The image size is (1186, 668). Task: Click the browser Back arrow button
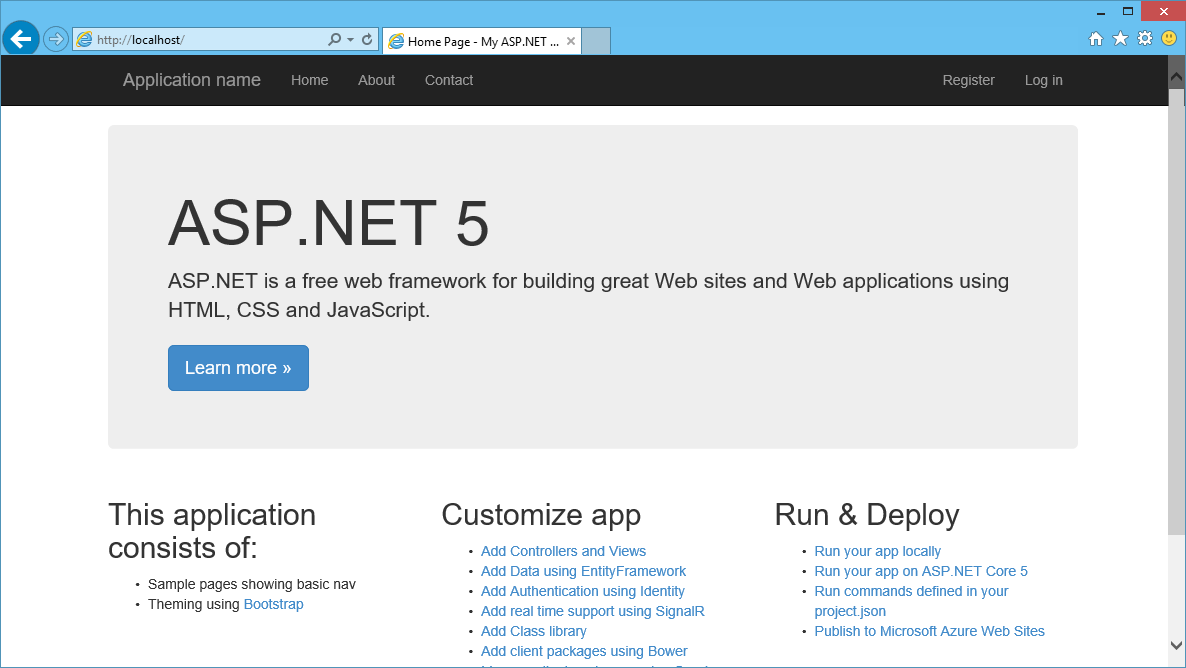pyautogui.click(x=21, y=39)
